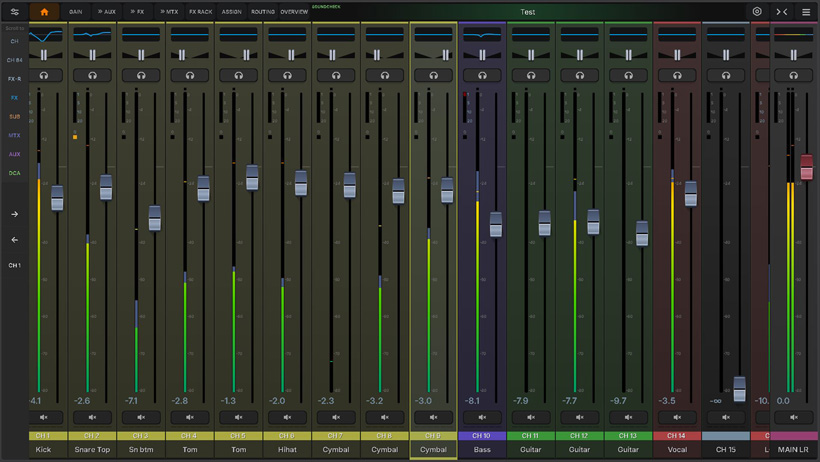Mute the CH 11 Guitar channel
Image resolution: width=820 pixels, height=462 pixels.
531,417
